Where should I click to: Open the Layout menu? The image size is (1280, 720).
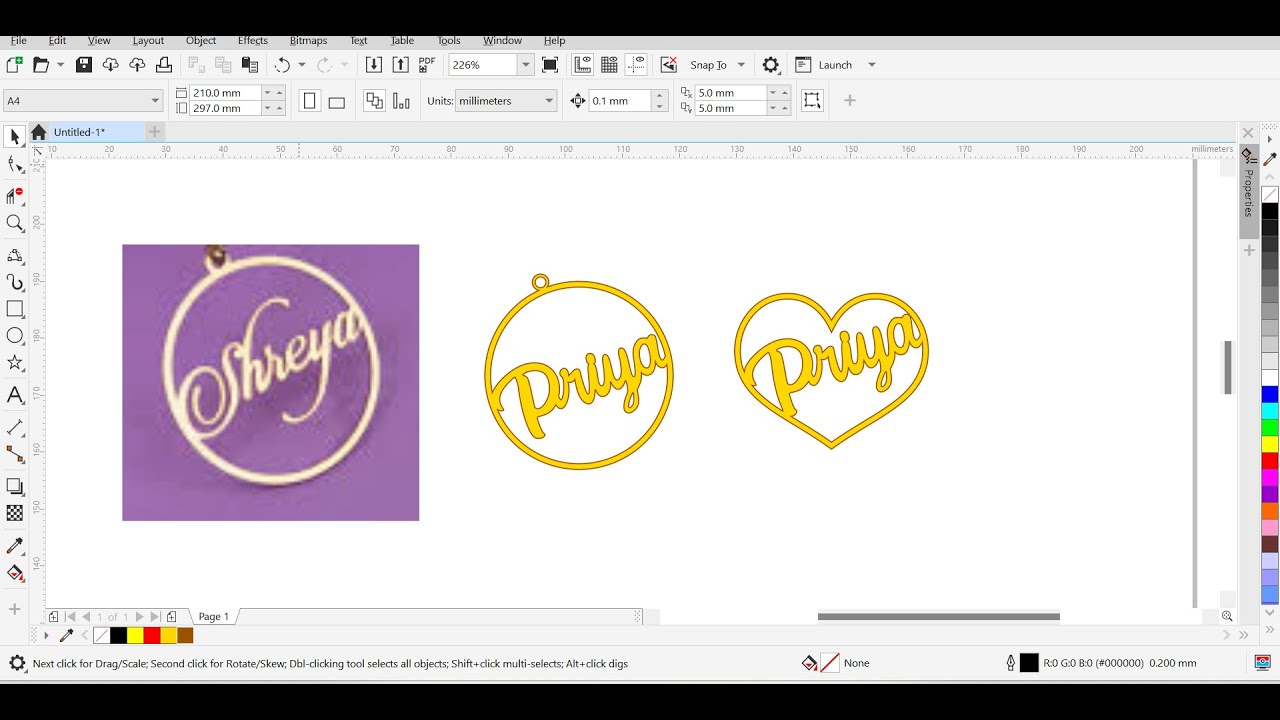pos(148,41)
